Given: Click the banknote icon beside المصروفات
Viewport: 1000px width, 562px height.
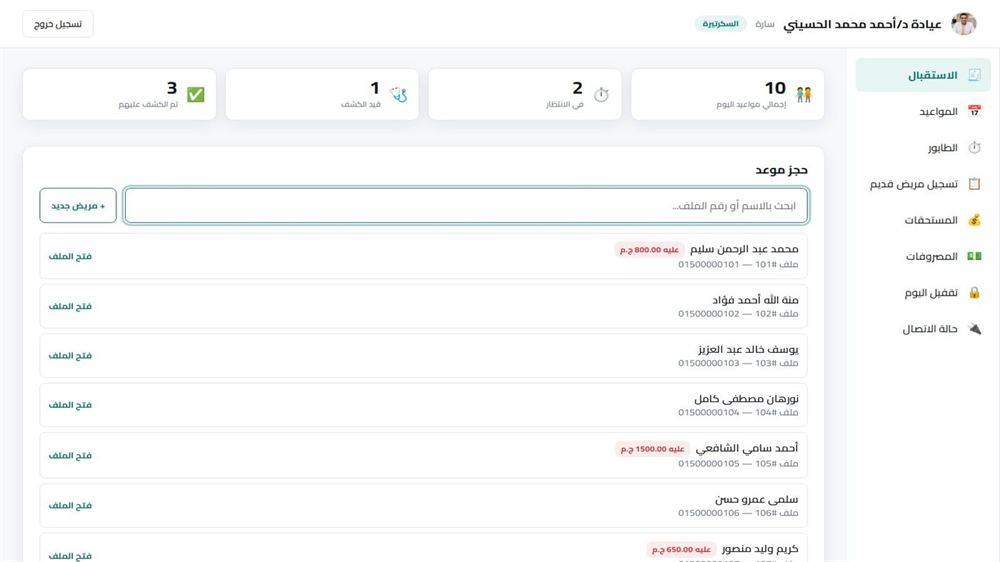Looking at the screenshot, I should 974,256.
